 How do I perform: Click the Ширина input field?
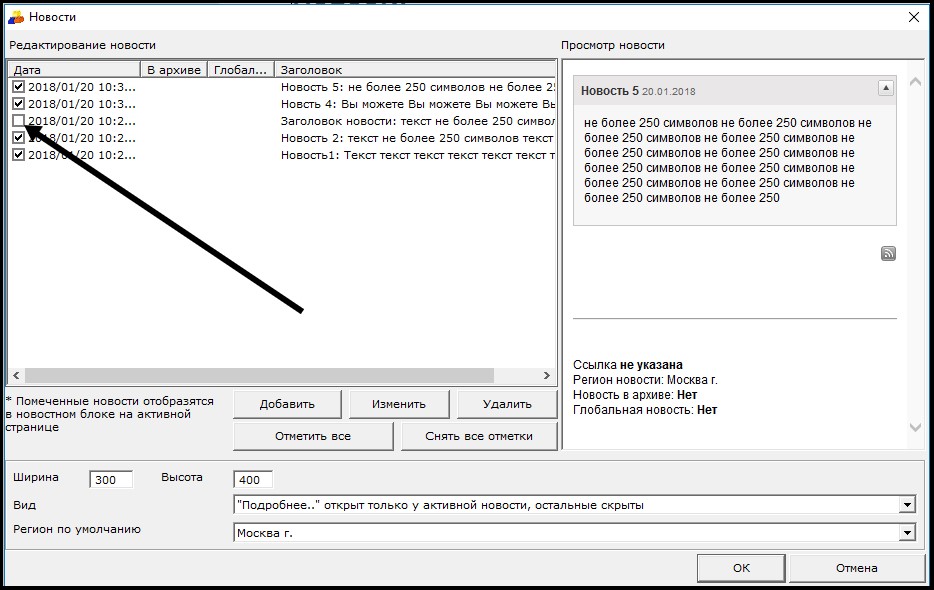pyautogui.click(x=110, y=480)
